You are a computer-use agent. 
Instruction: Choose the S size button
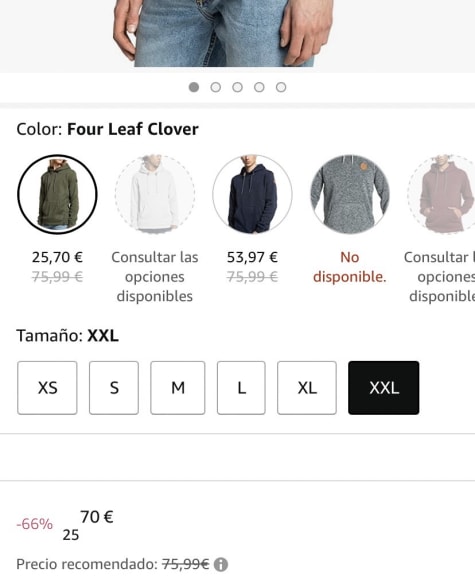tap(114, 388)
